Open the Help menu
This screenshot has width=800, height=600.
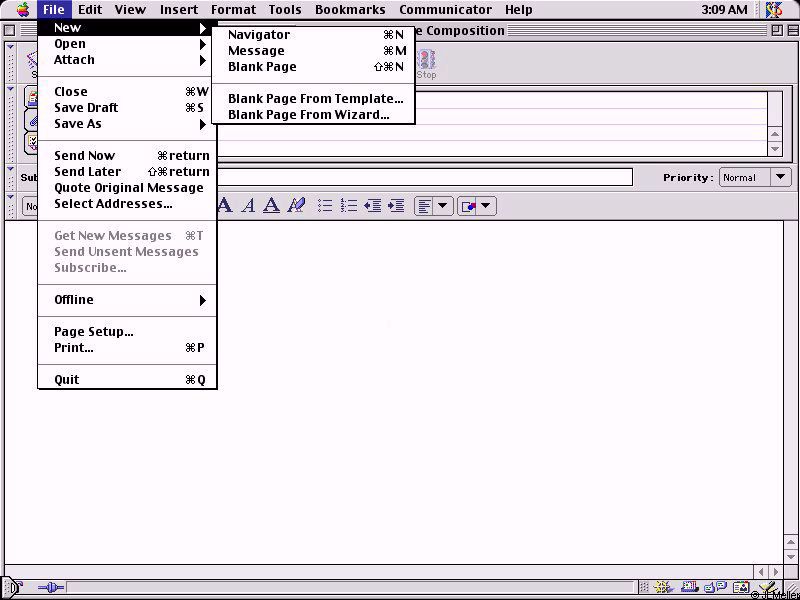[518, 9]
